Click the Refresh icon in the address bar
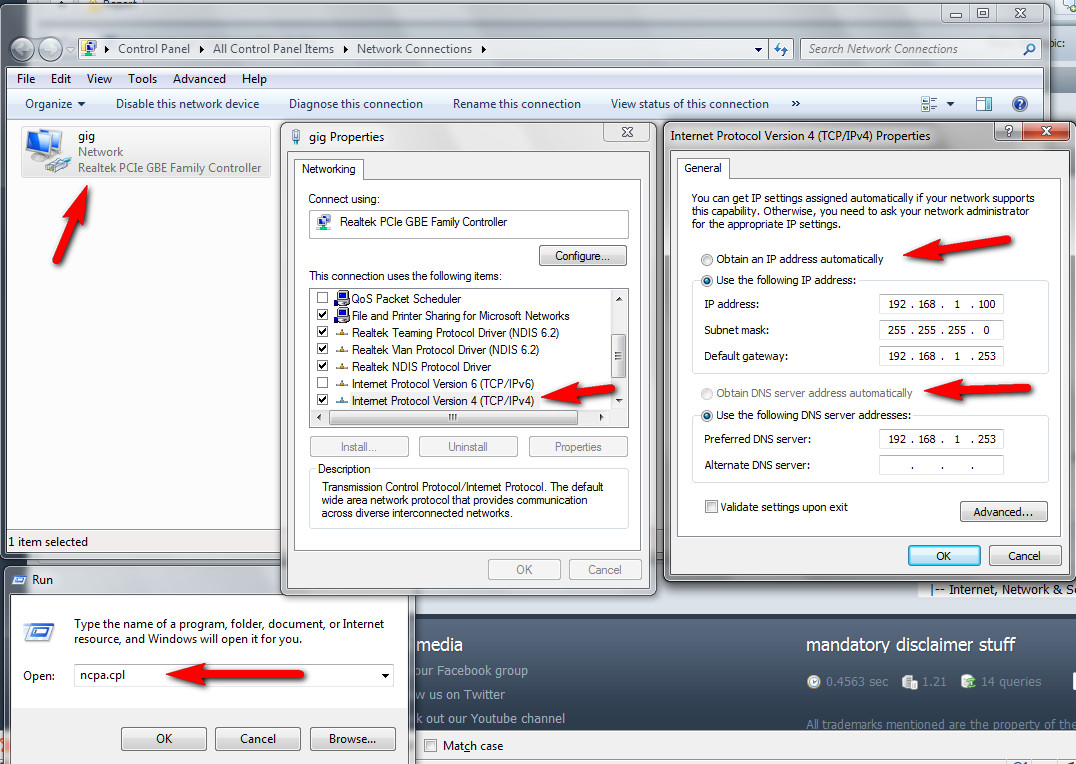1076x764 pixels. (781, 48)
